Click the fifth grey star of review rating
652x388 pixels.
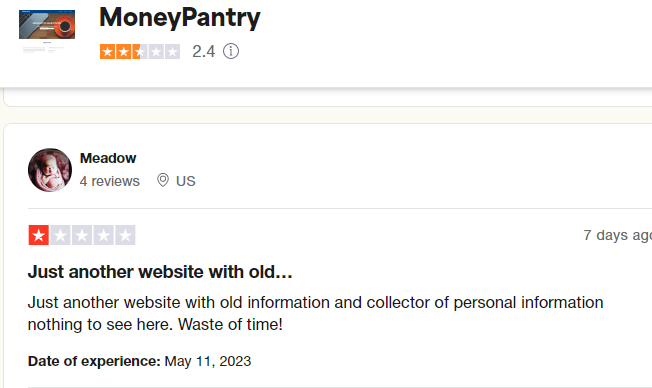(x=125, y=235)
